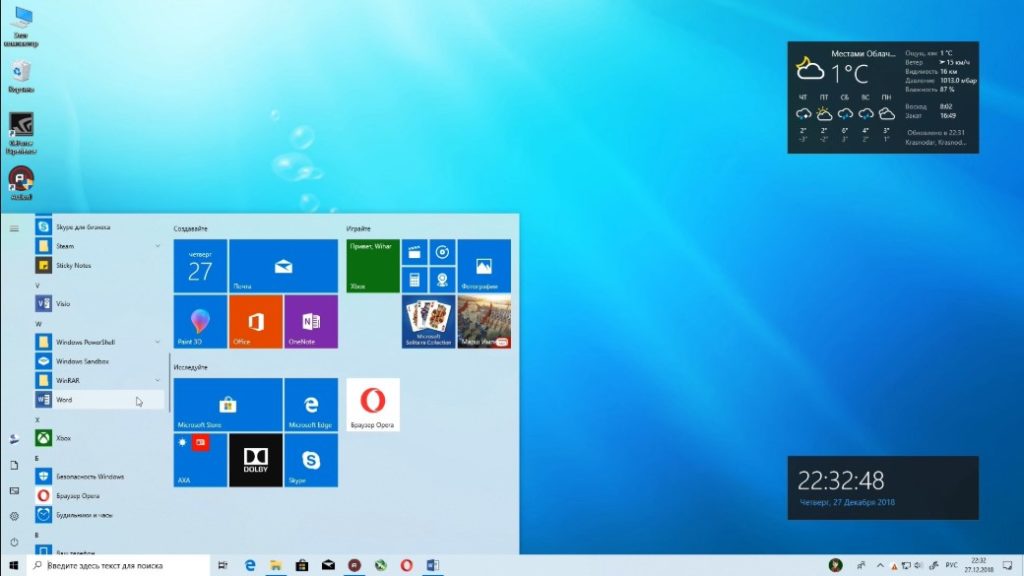Open the Calendar tile showing 27
1024x576 pixels.
[200, 266]
